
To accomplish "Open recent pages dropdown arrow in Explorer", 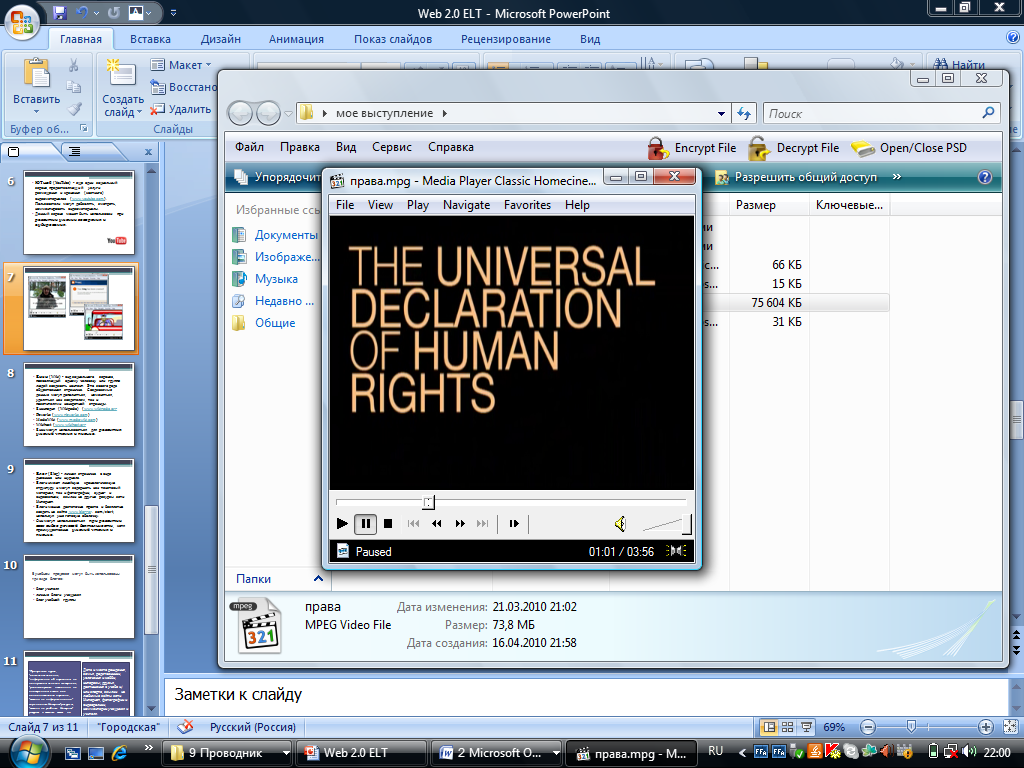I will (288, 114).
